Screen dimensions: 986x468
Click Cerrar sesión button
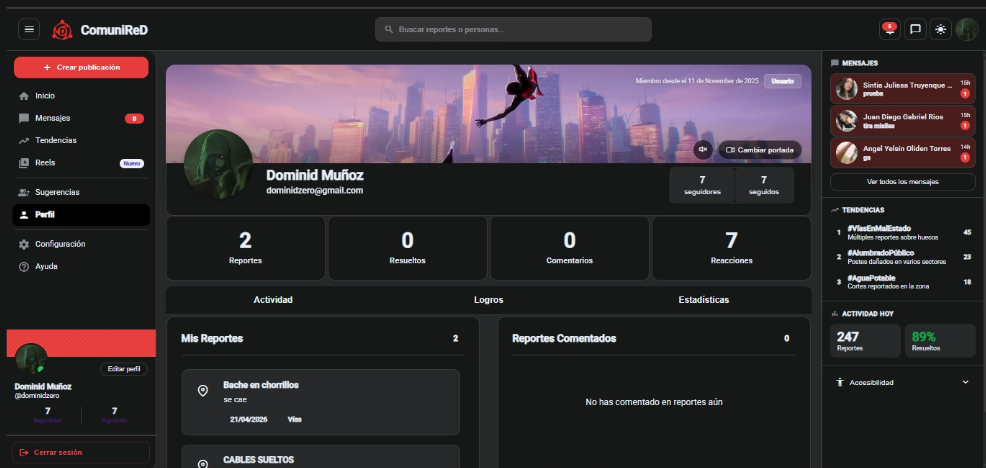[81, 452]
